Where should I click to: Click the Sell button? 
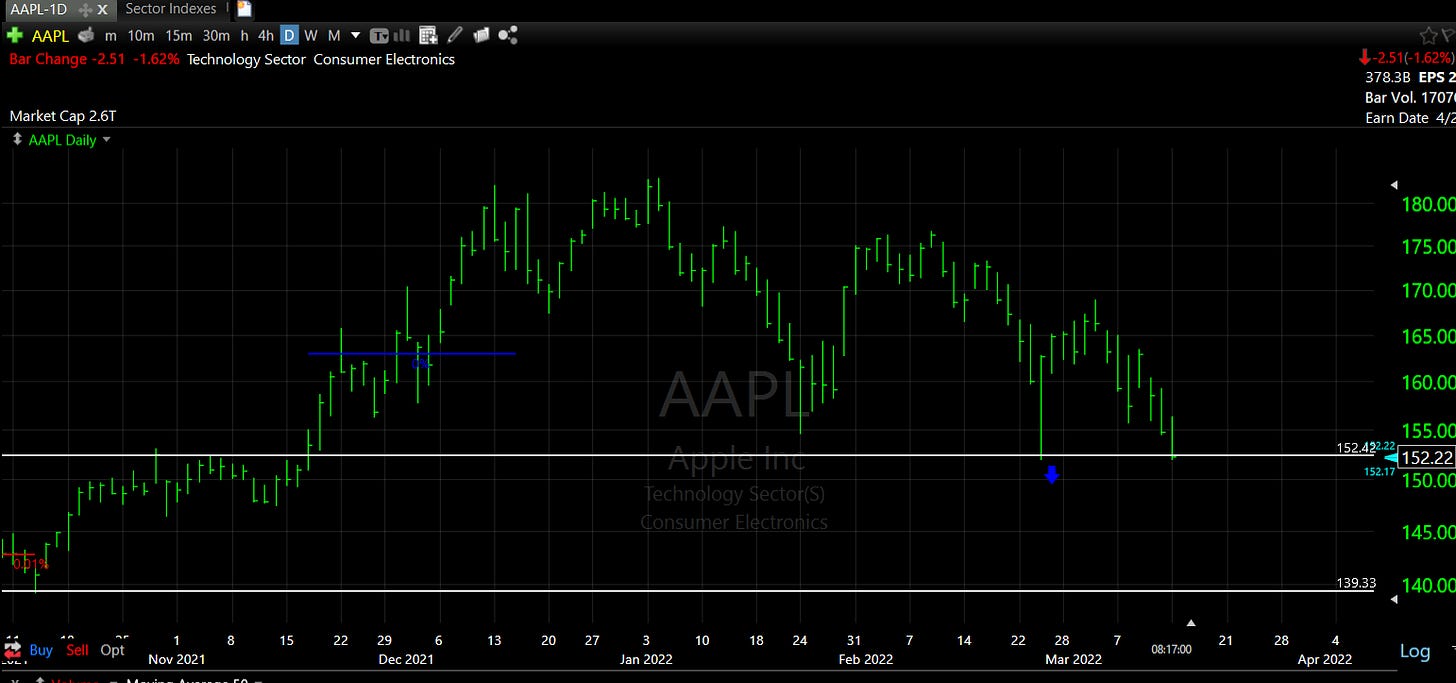[77, 649]
